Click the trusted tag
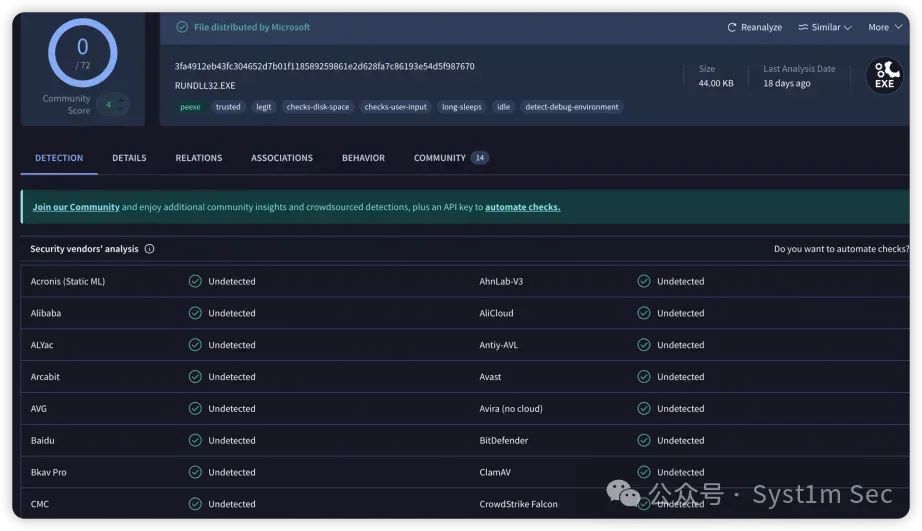The width and height of the screenshot is (922, 531). click(228, 107)
